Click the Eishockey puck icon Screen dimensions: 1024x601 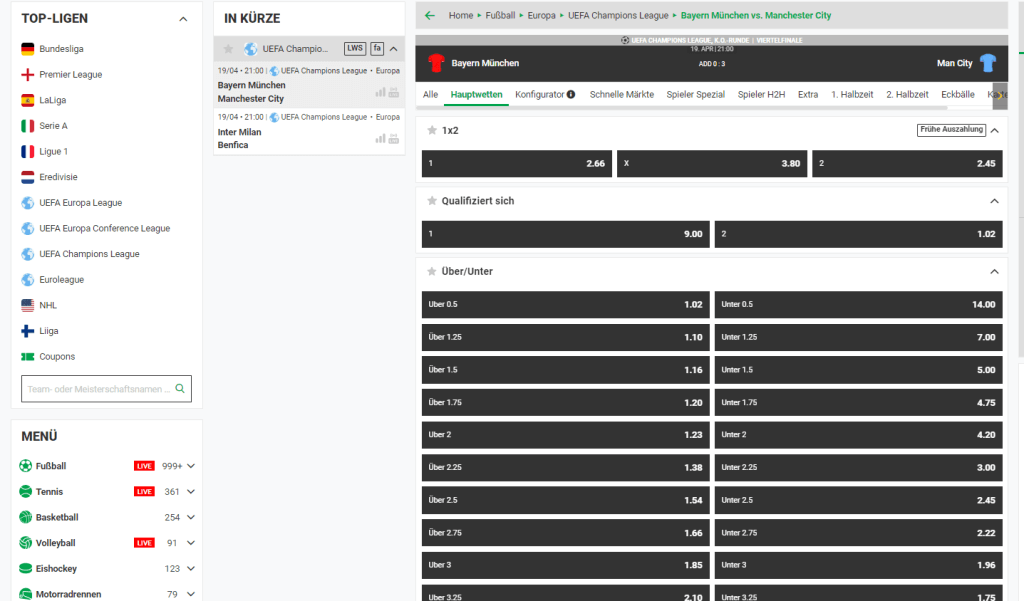[25, 568]
